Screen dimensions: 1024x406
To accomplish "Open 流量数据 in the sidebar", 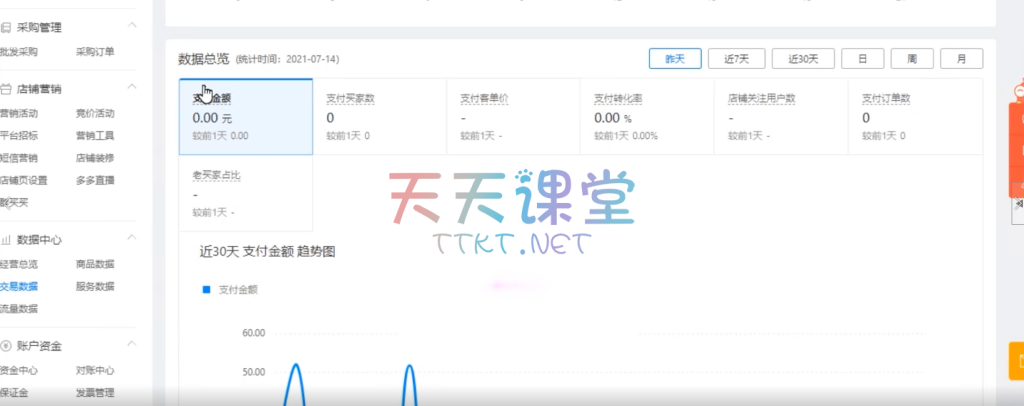I will point(18,309).
